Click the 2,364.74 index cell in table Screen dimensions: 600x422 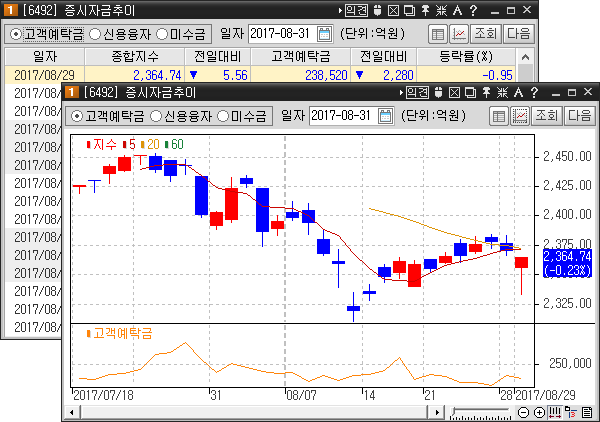(135, 75)
